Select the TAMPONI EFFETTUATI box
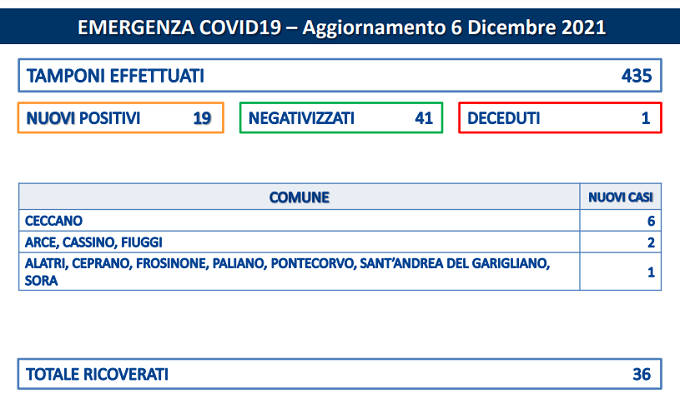 (340, 75)
